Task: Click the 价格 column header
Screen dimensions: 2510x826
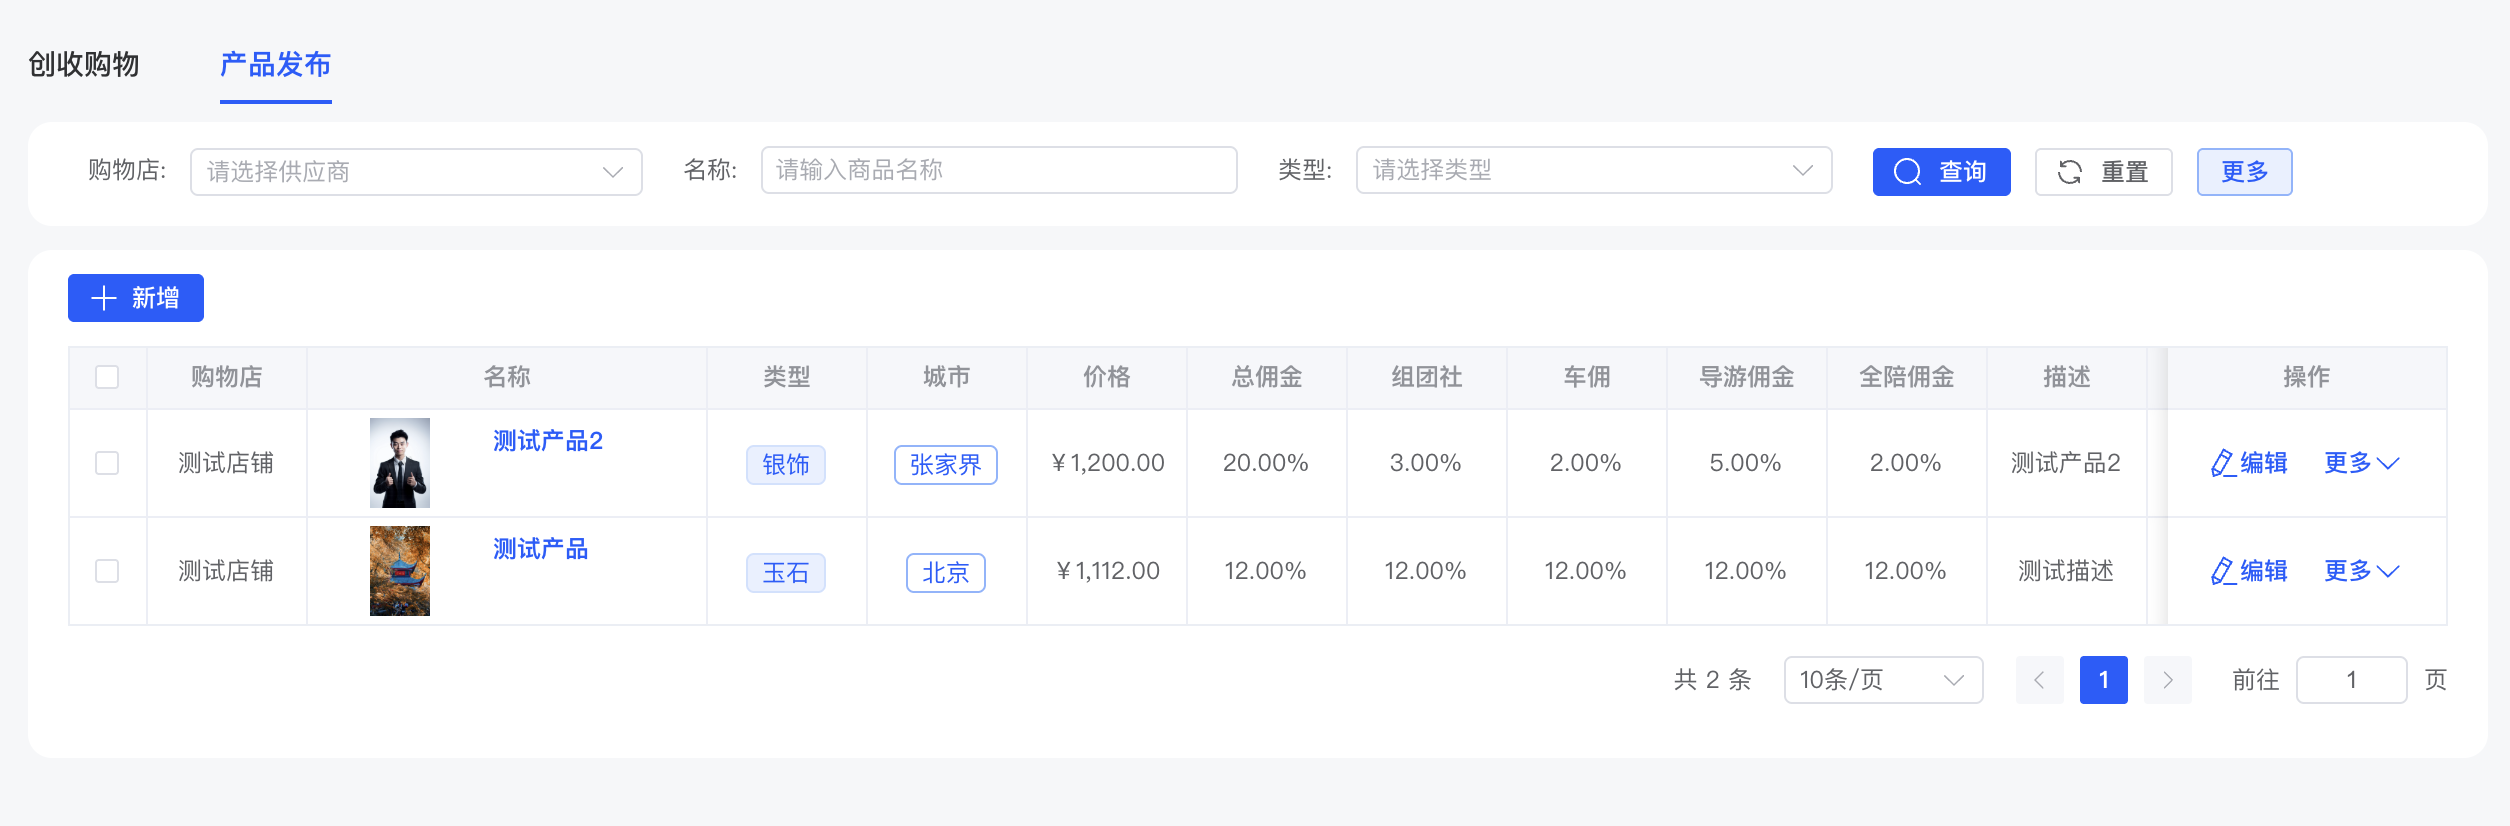Action: click(1107, 377)
